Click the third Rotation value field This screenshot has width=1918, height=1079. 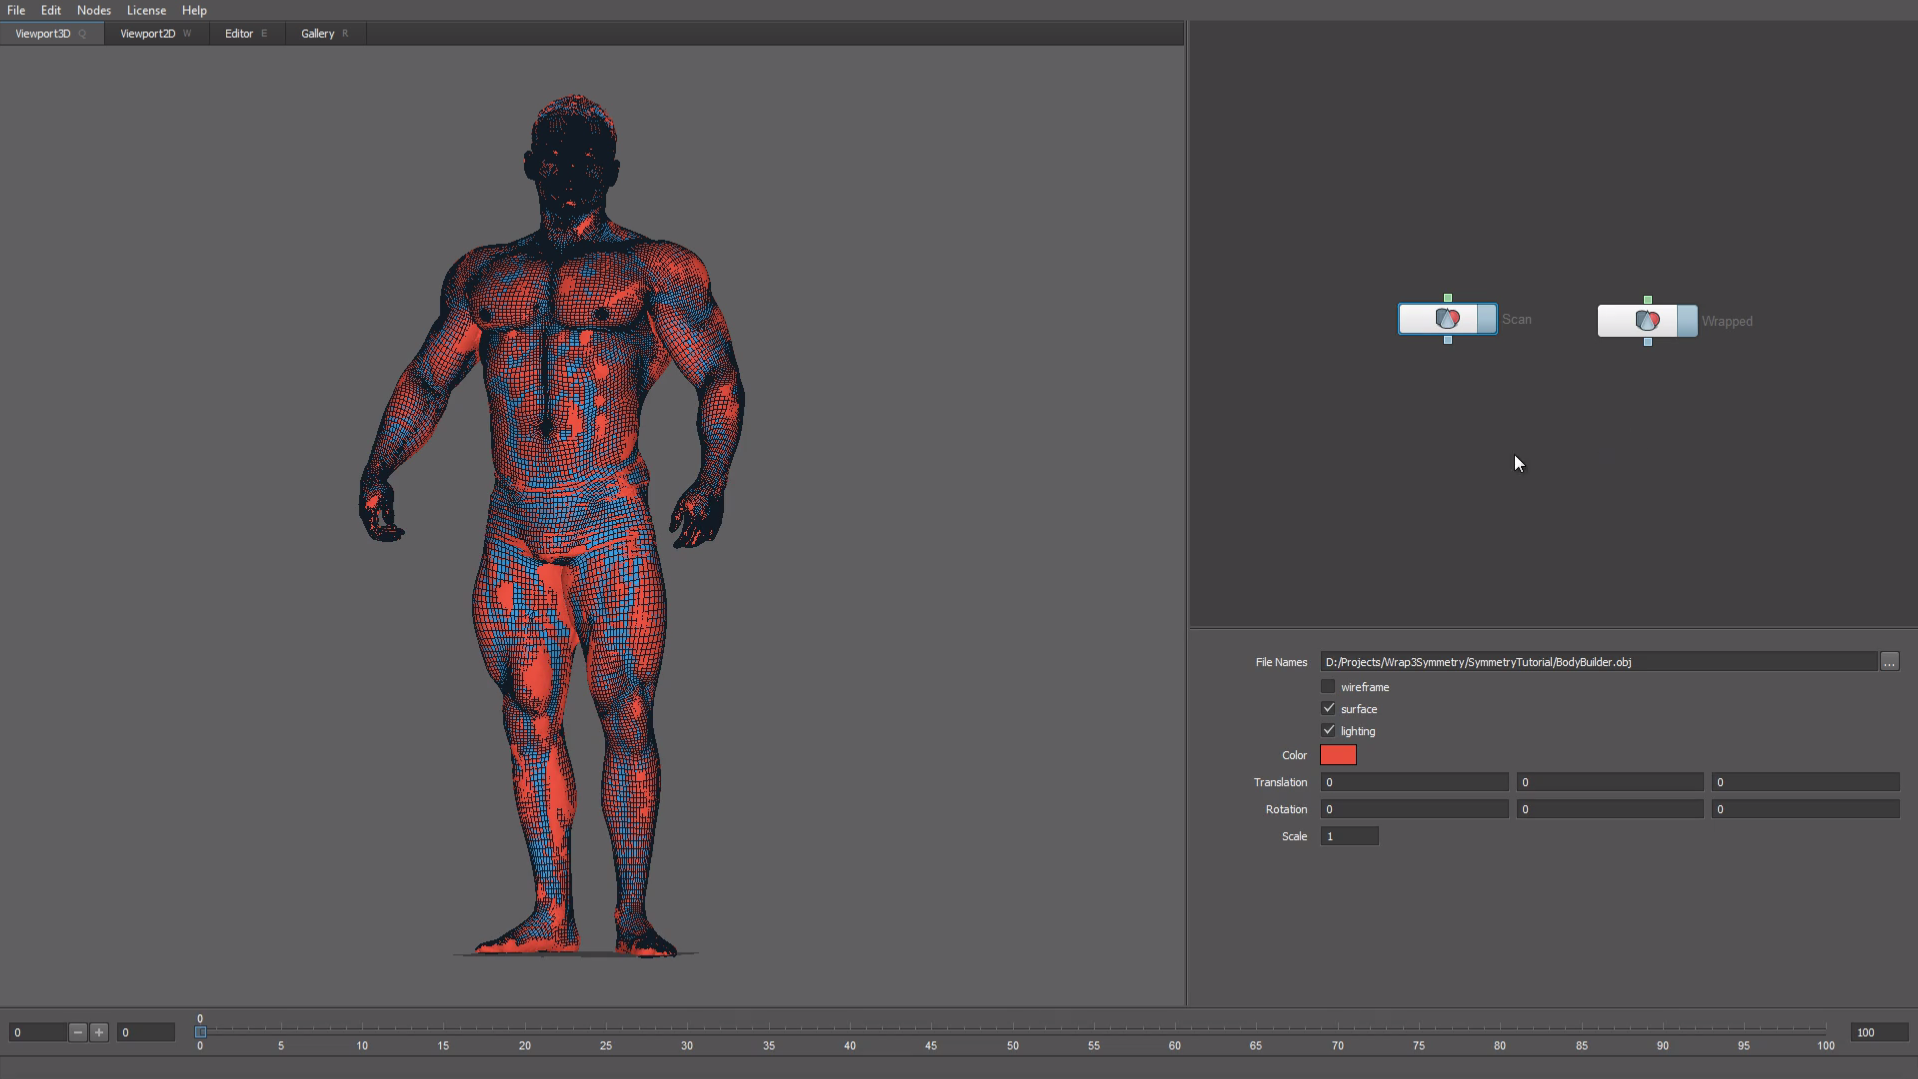pos(1805,809)
